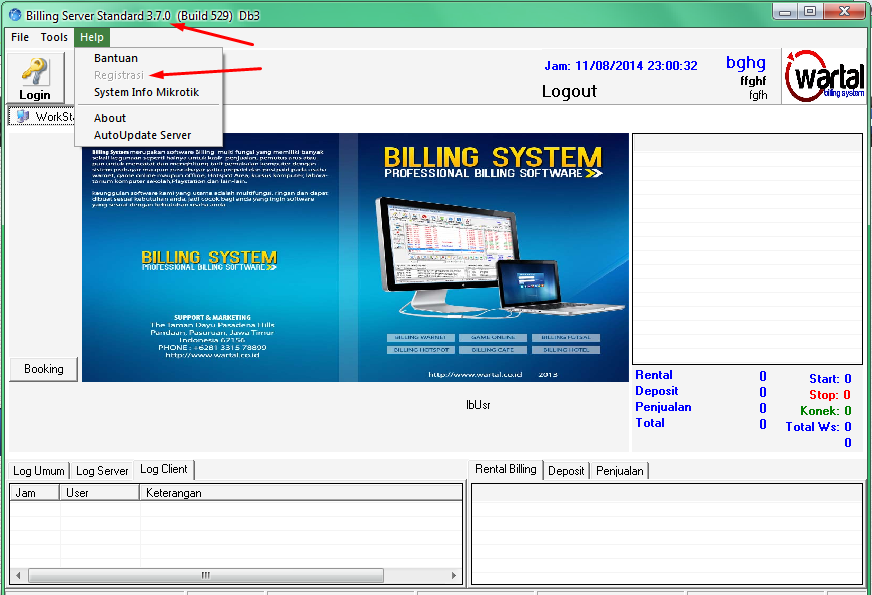Click the Start: 0 counter

(830, 379)
